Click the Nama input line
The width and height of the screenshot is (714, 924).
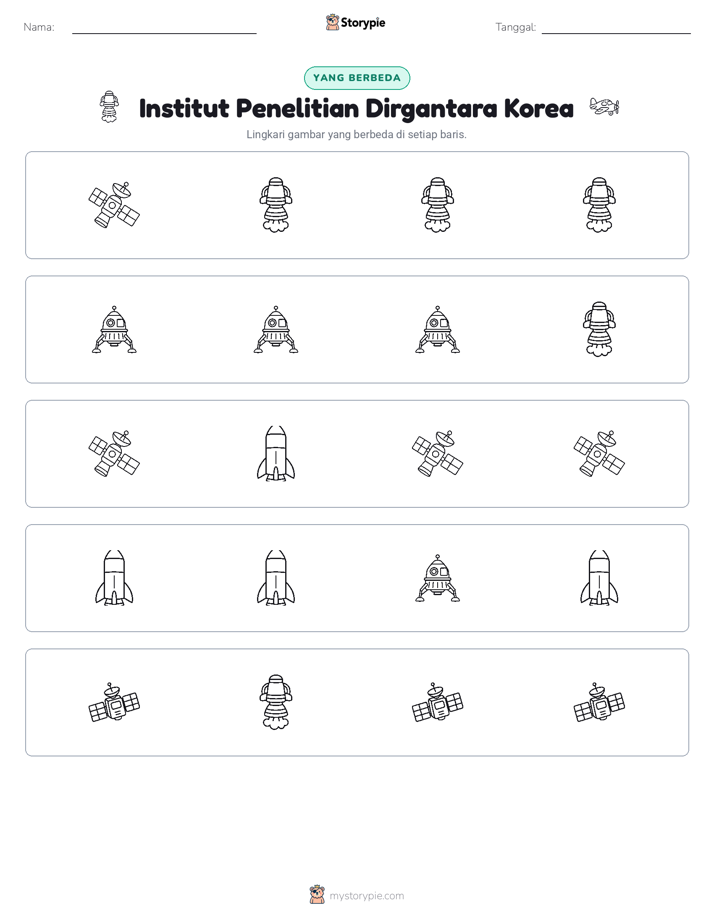(164, 28)
